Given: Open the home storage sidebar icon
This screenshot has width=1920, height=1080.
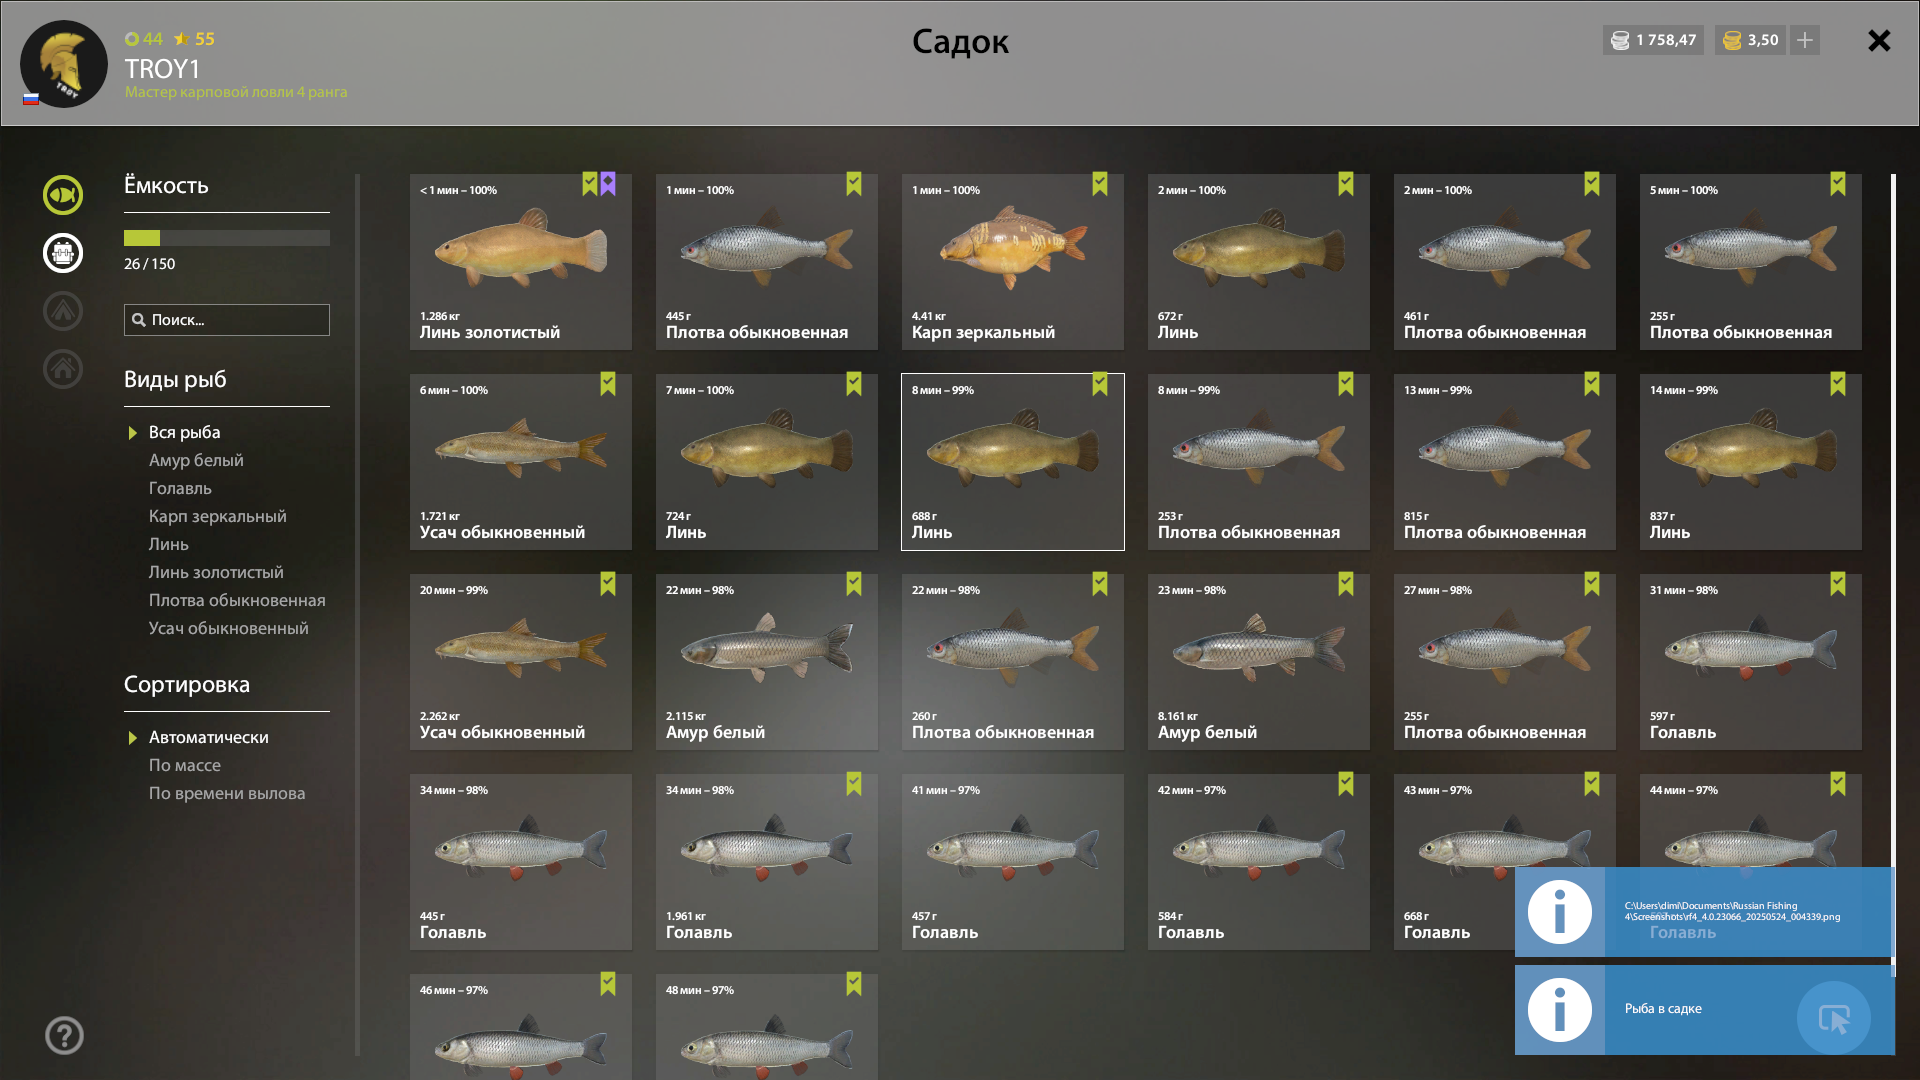Looking at the screenshot, I should click(63, 369).
